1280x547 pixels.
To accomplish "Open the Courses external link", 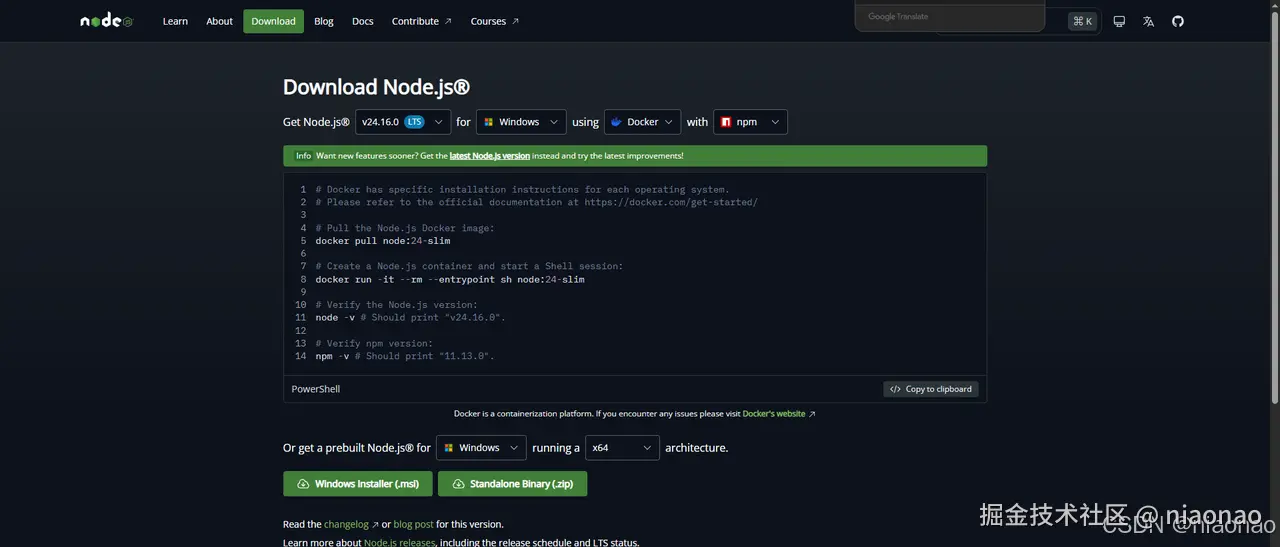I will 494,21.
